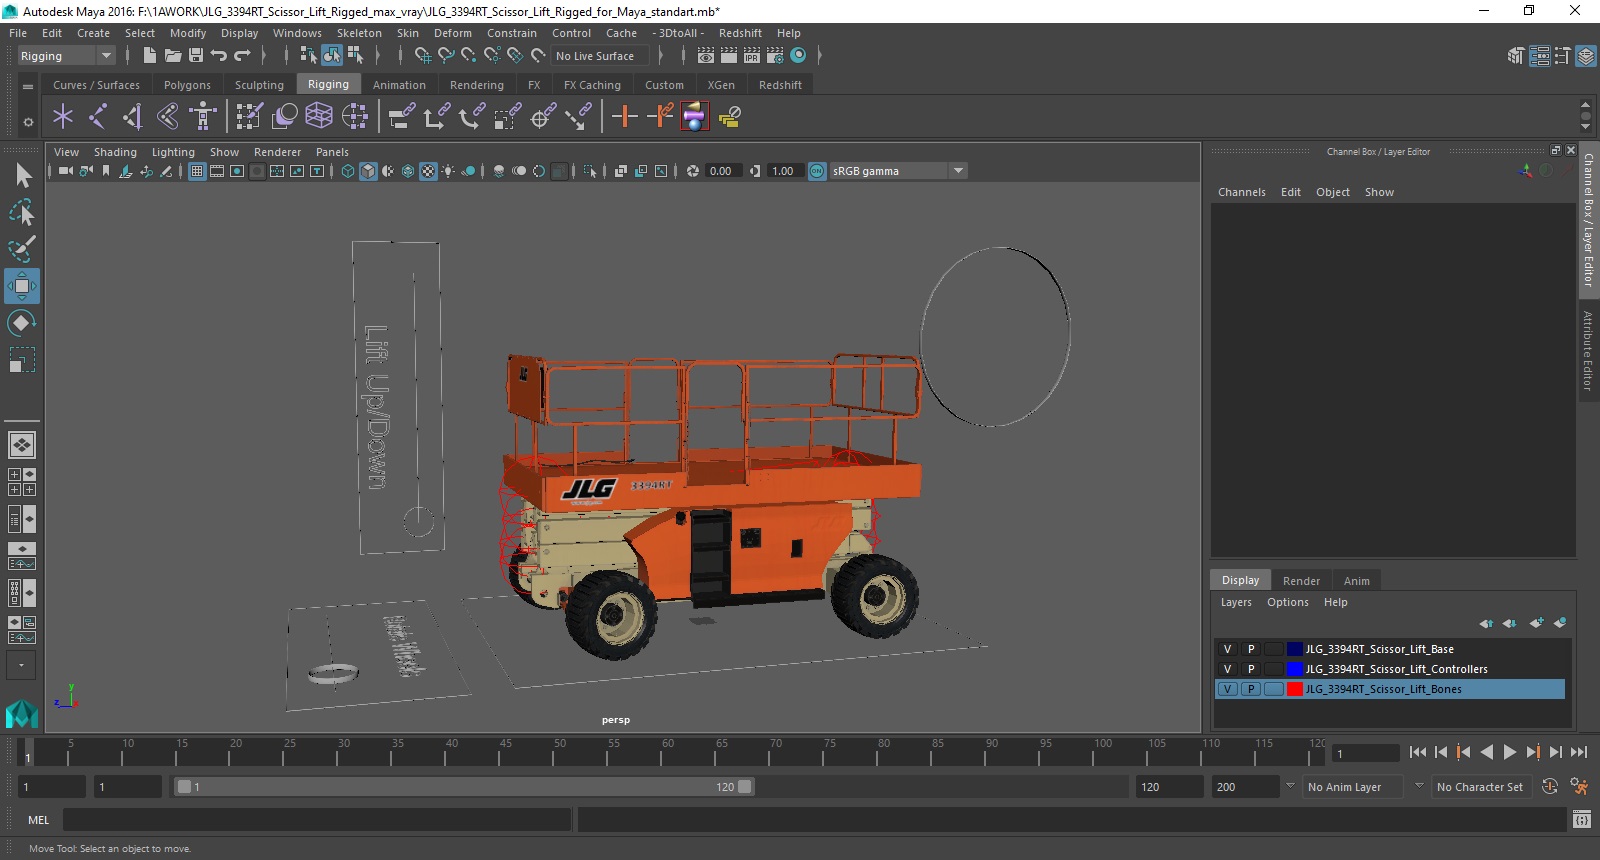Click the Undo arrow icon
This screenshot has width=1600, height=860.
tap(219, 56)
